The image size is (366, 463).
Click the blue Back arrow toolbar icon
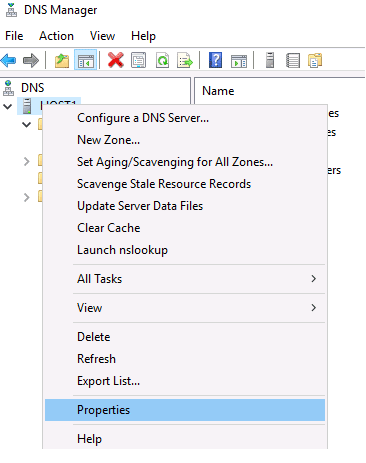(x=9, y=61)
